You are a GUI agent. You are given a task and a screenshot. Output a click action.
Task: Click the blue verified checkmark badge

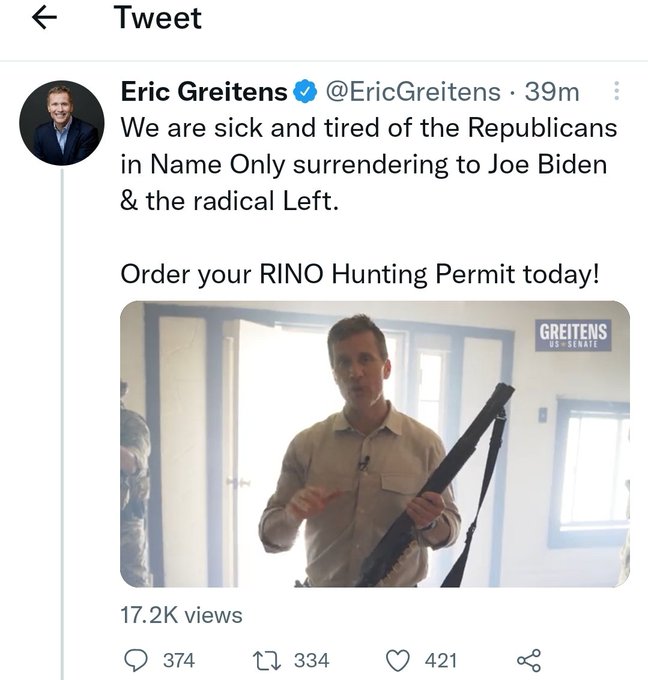305,93
